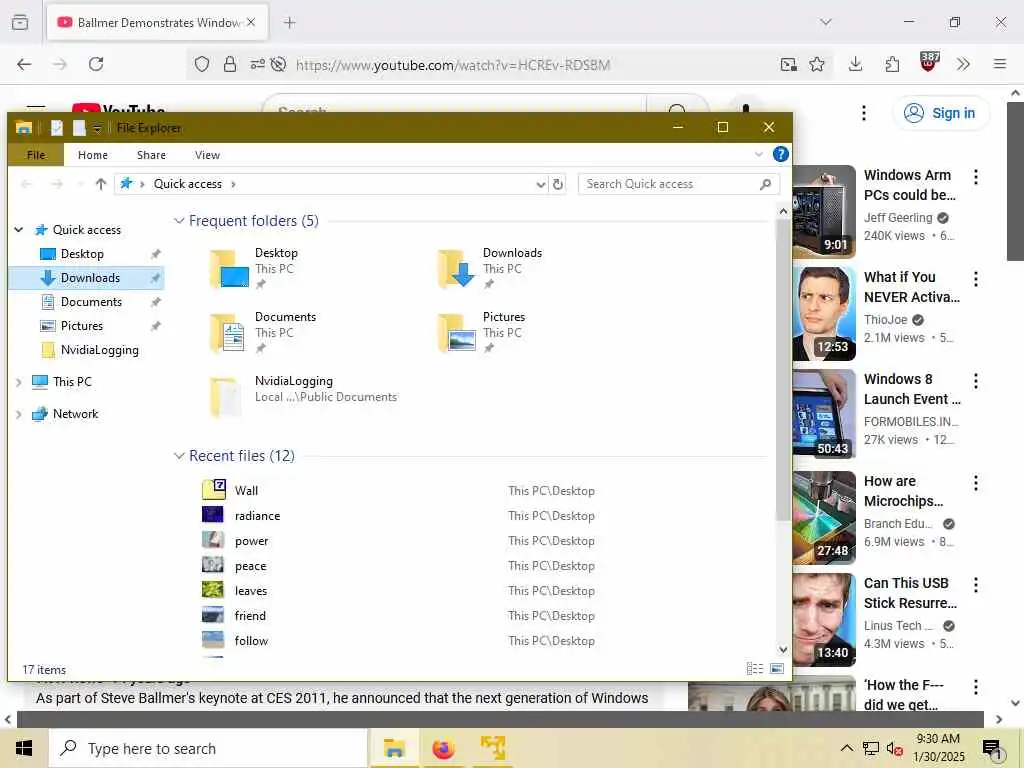Reload the YouTube page in Firefox

click(96, 64)
